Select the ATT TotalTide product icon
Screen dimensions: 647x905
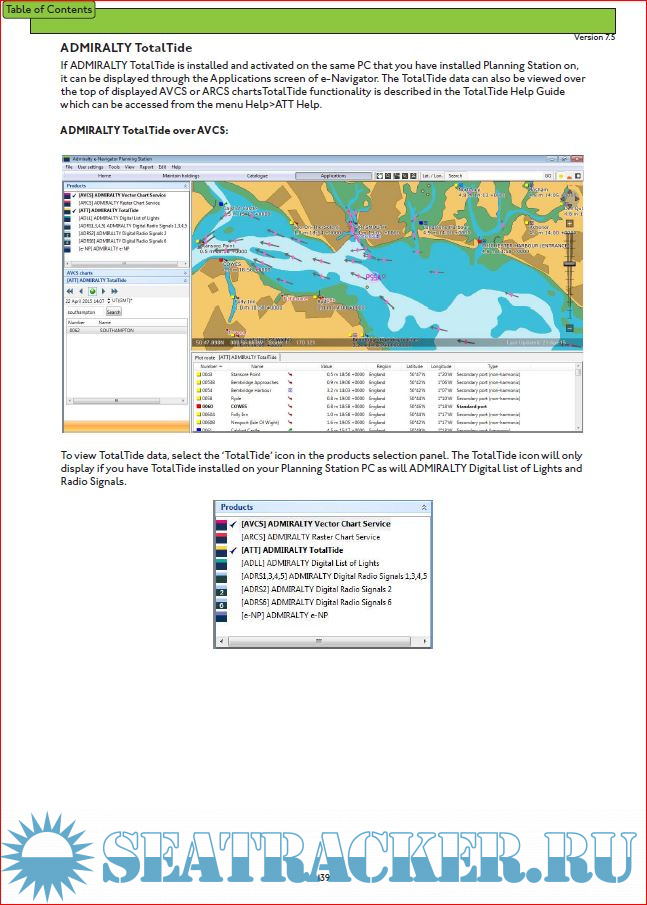click(x=222, y=550)
